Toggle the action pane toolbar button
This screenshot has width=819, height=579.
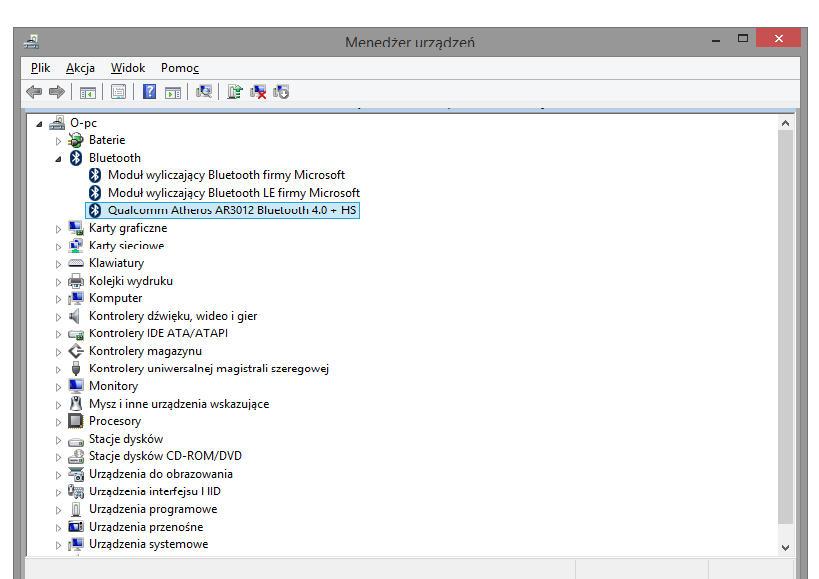point(173,93)
